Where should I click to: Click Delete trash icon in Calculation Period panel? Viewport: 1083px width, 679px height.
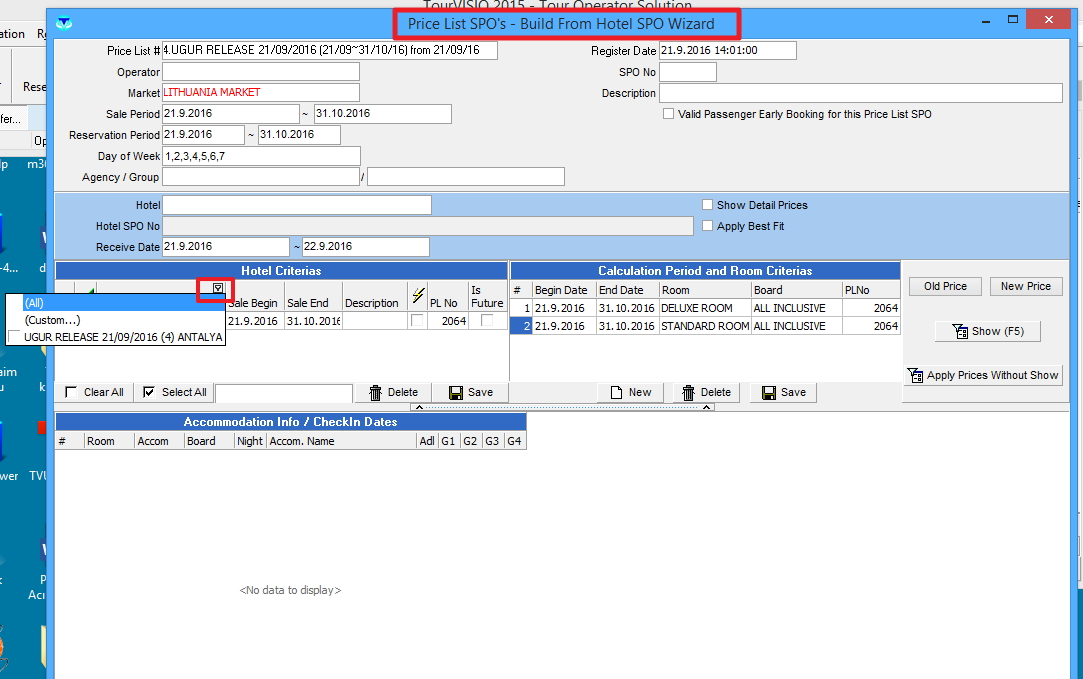689,393
